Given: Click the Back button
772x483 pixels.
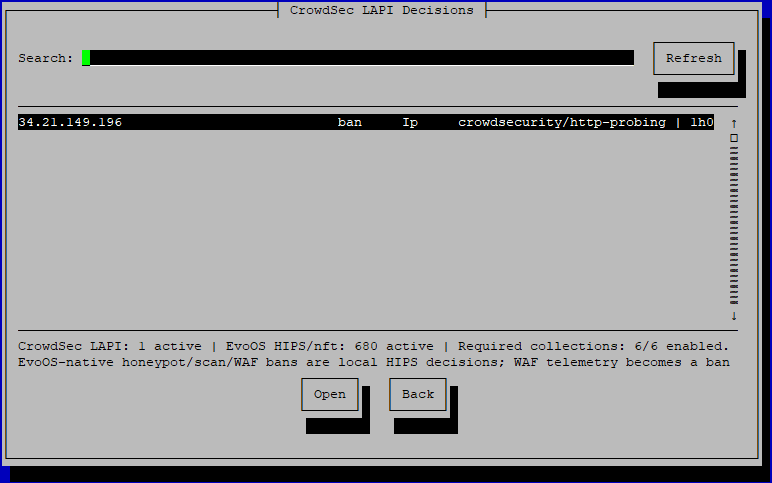Looking at the screenshot, I should [x=418, y=394].
